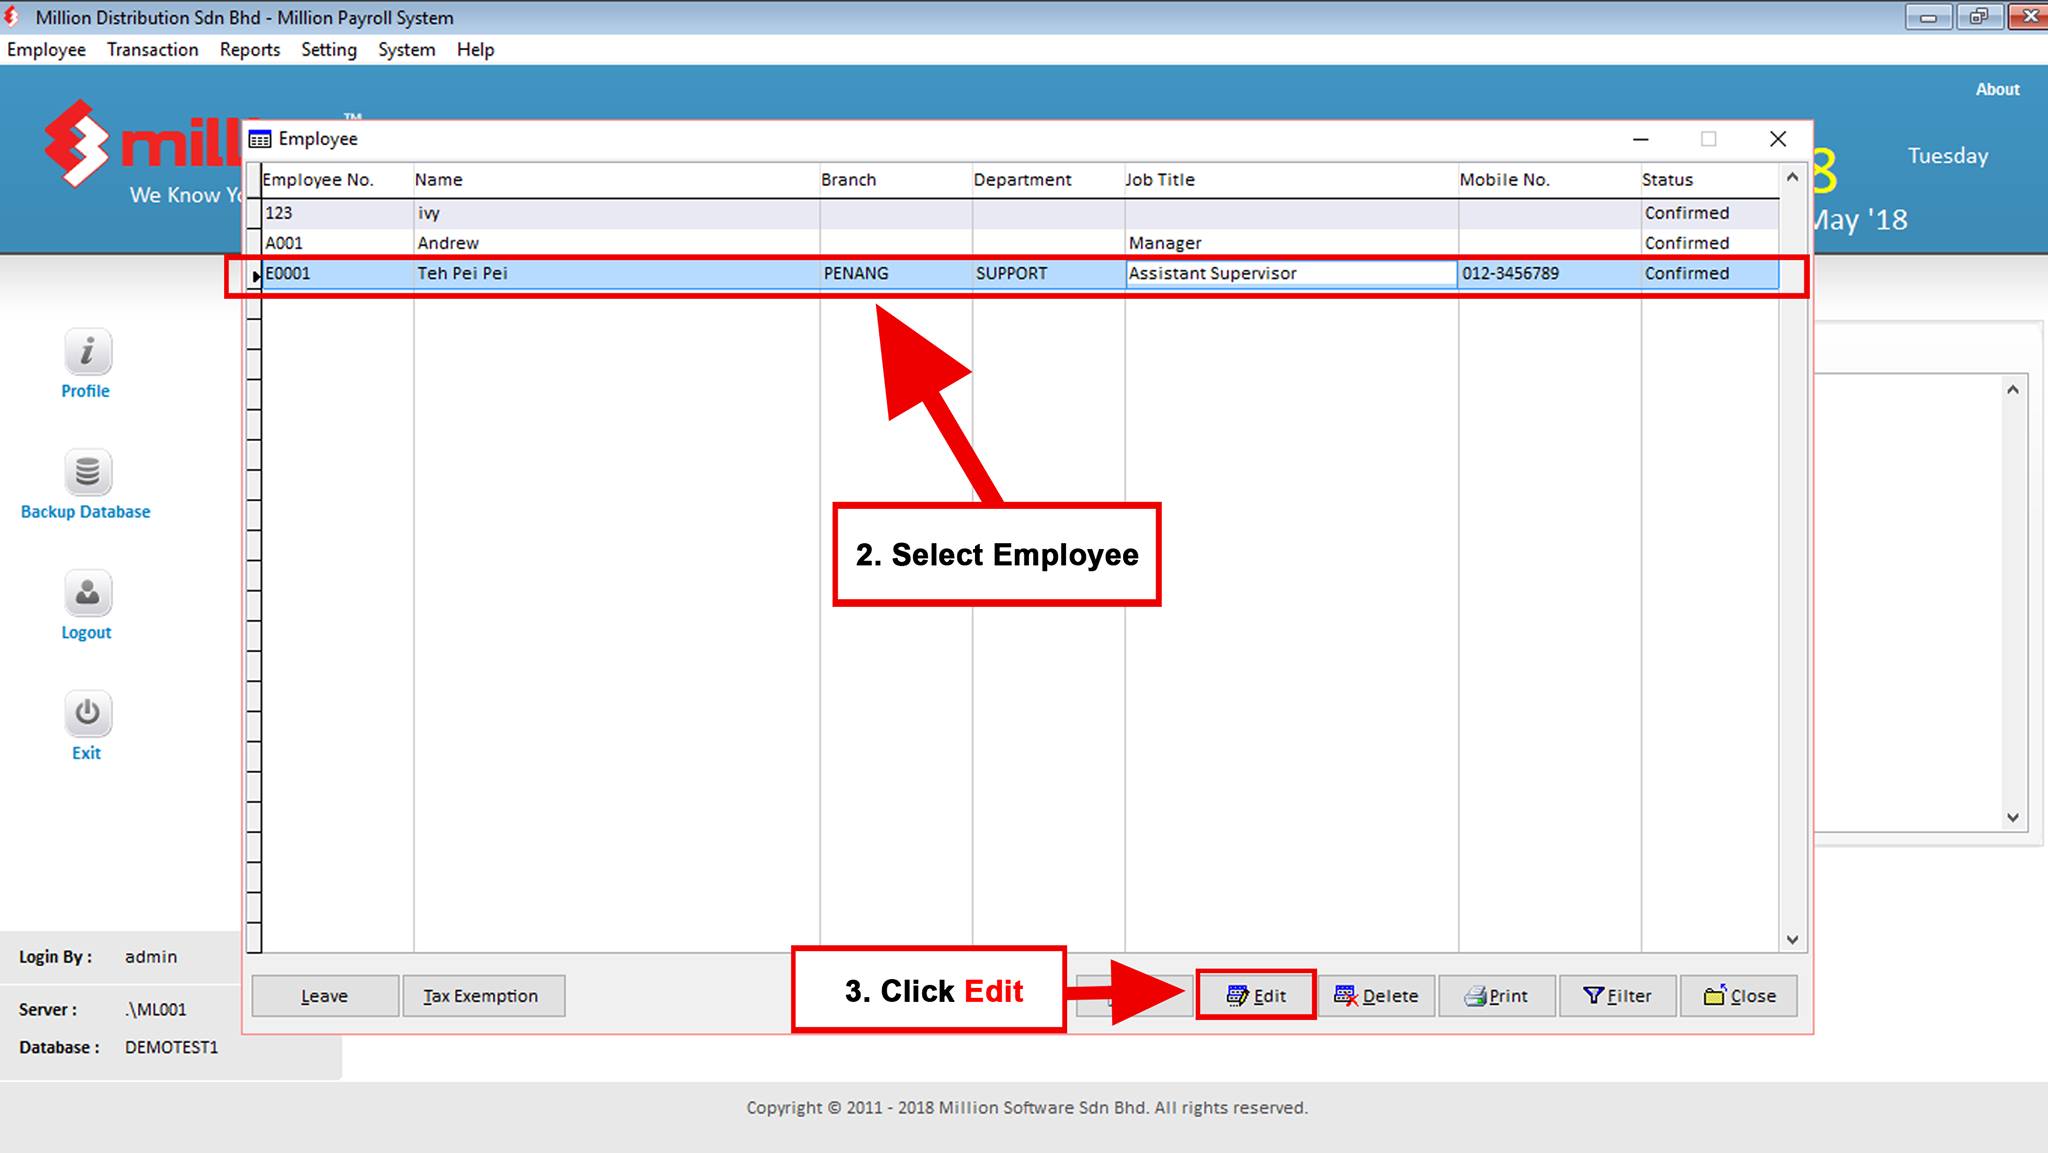Minimize the Million Payroll System window

click(x=1929, y=17)
